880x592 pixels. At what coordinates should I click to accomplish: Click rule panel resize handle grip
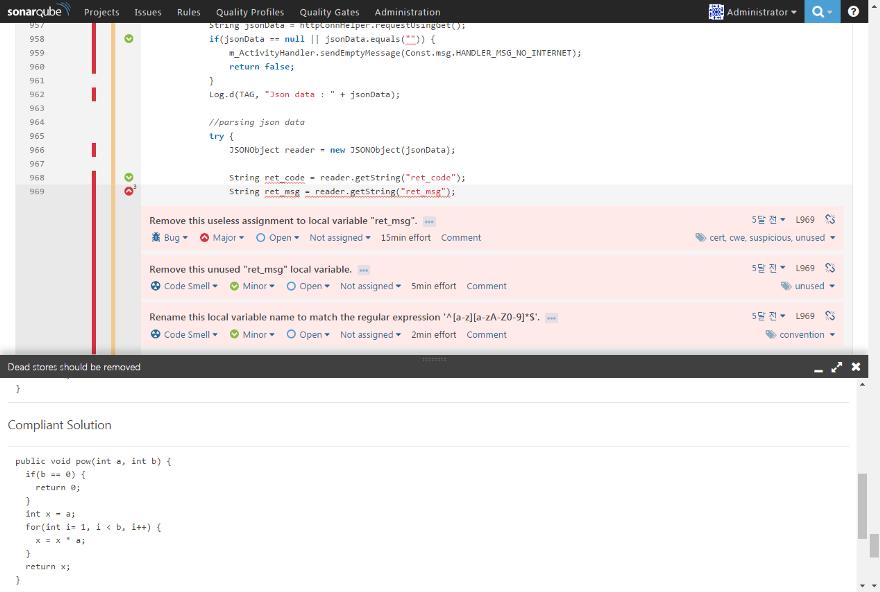(x=434, y=359)
